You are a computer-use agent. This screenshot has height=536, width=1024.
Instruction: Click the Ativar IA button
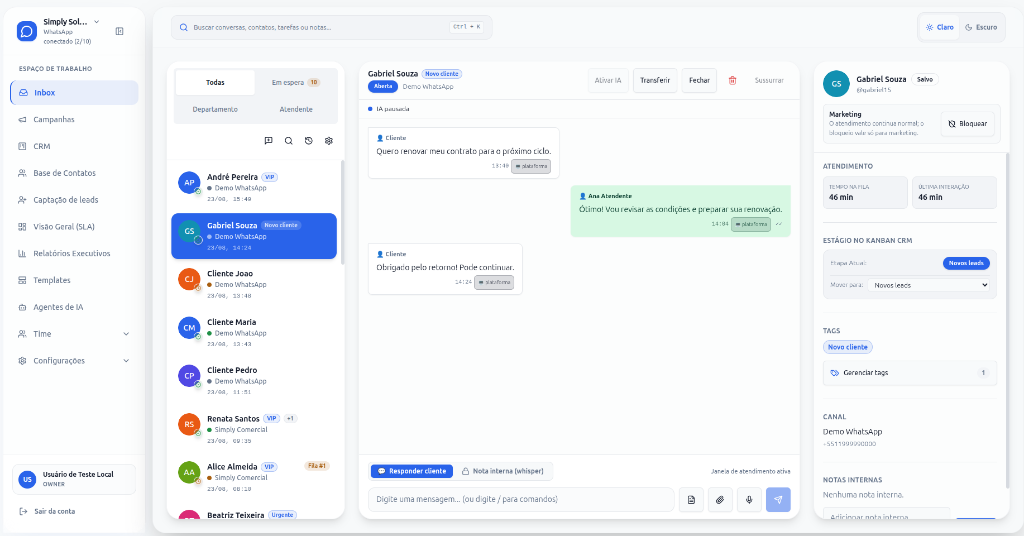pyautogui.click(x=608, y=80)
